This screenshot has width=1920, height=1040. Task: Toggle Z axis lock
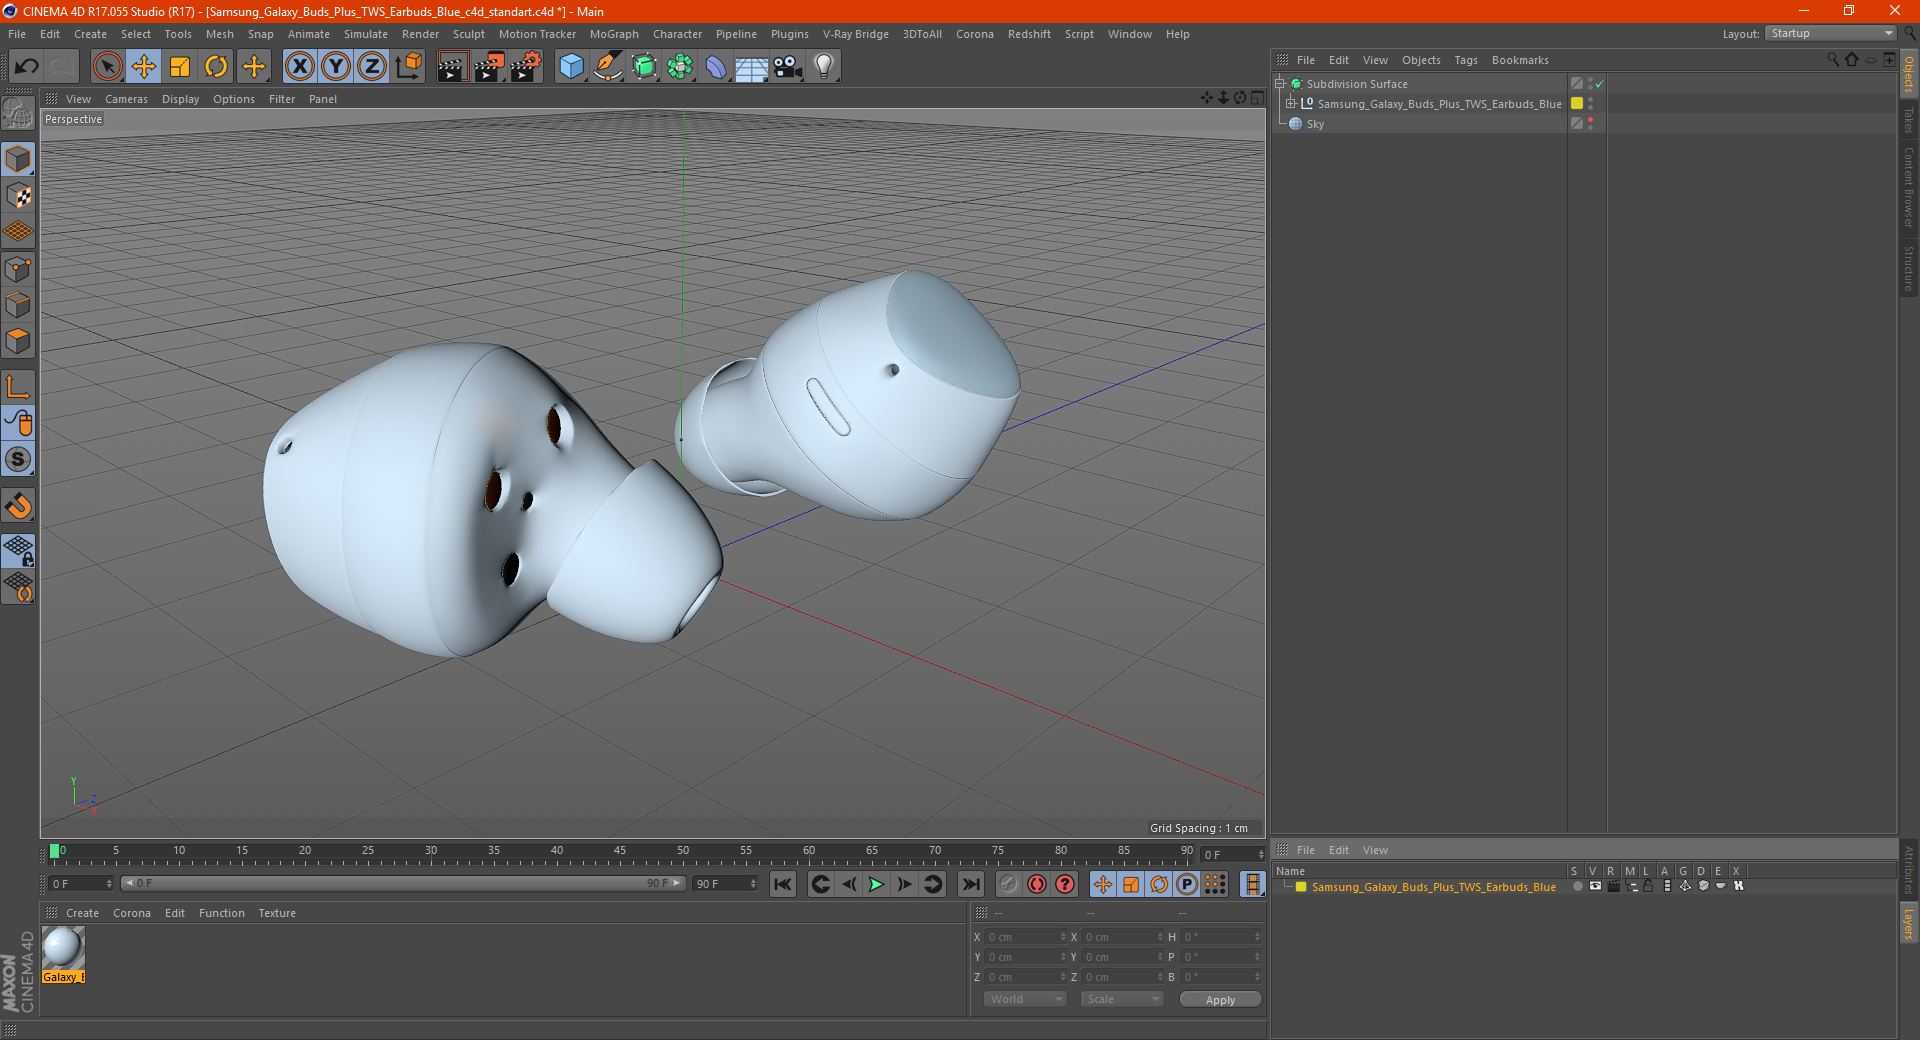(x=372, y=67)
